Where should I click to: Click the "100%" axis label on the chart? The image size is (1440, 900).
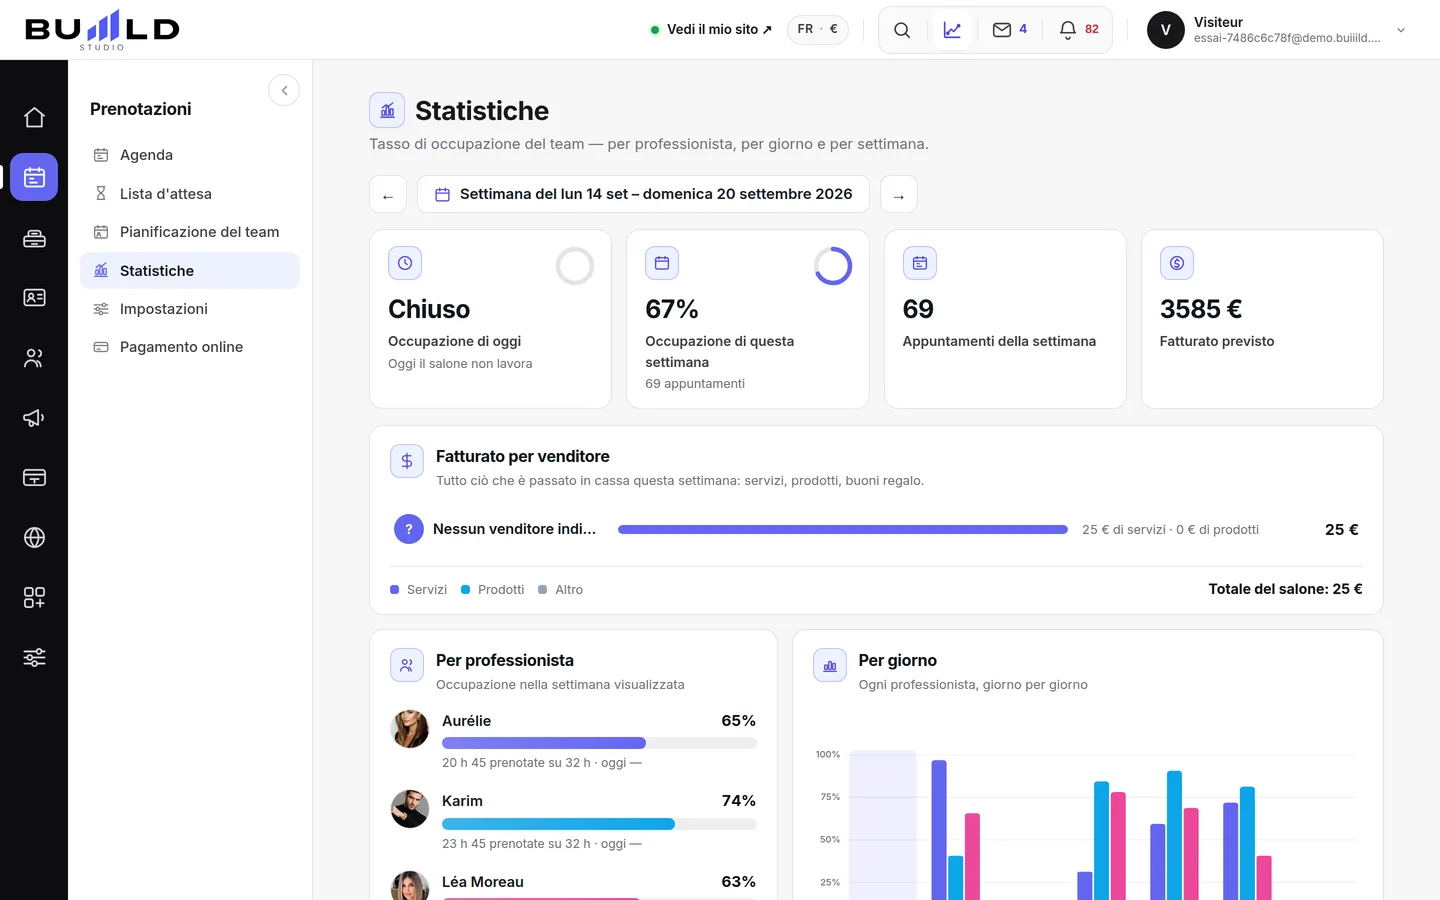(828, 755)
